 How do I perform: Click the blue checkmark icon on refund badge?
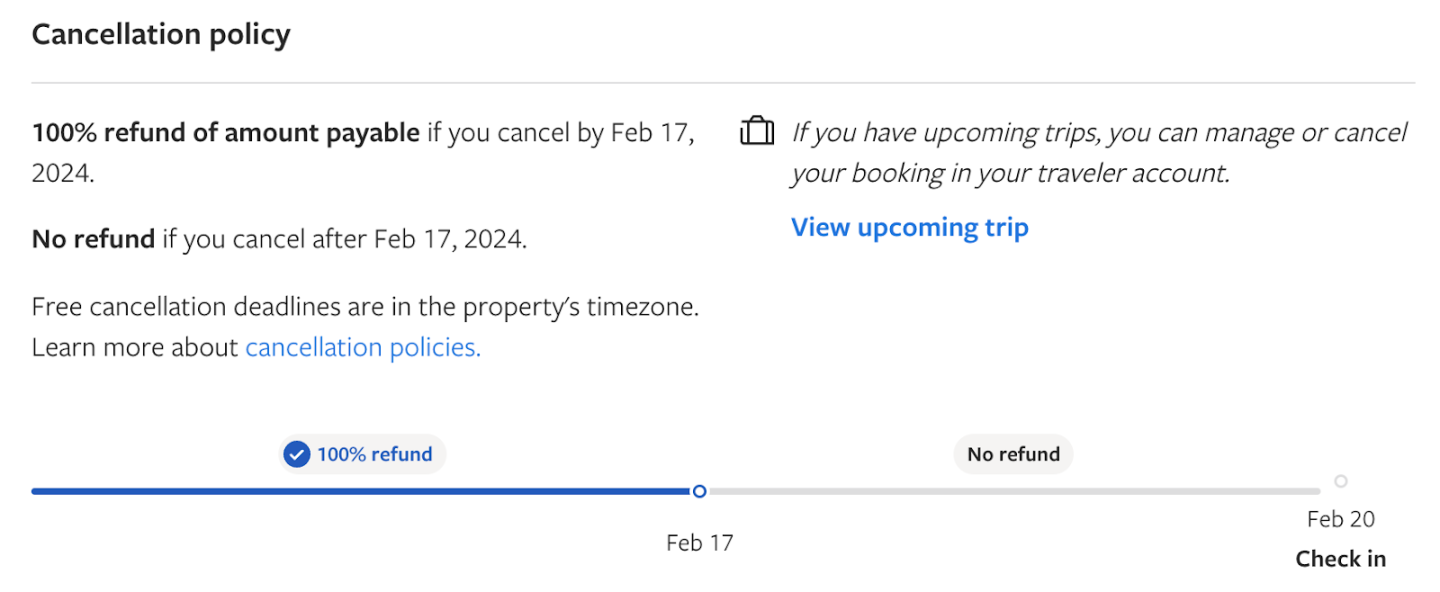point(296,455)
